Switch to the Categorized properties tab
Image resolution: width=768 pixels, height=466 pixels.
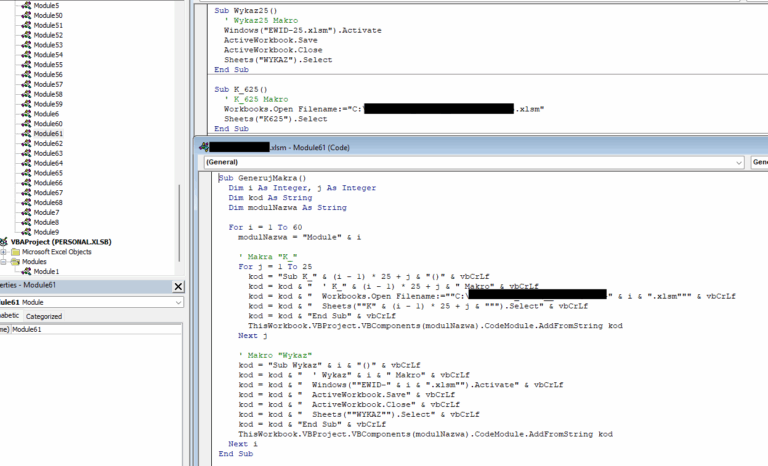coord(43,316)
